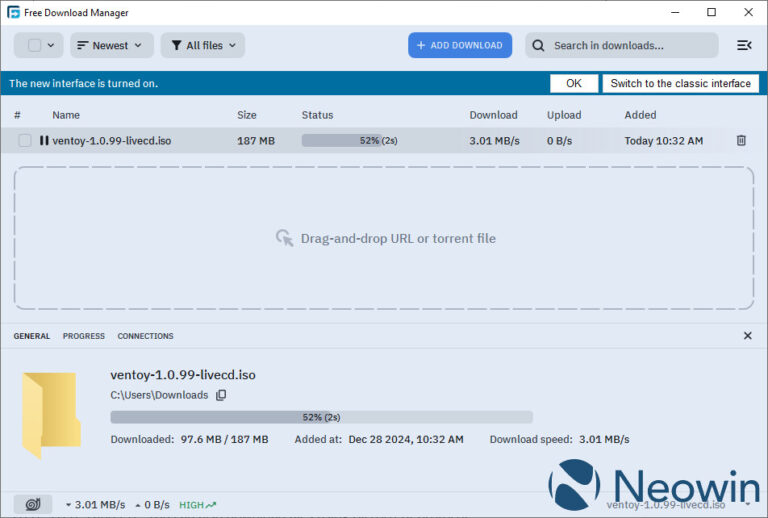
Task: Open the hamburger menu icon beside the search field
Action: coord(744,46)
